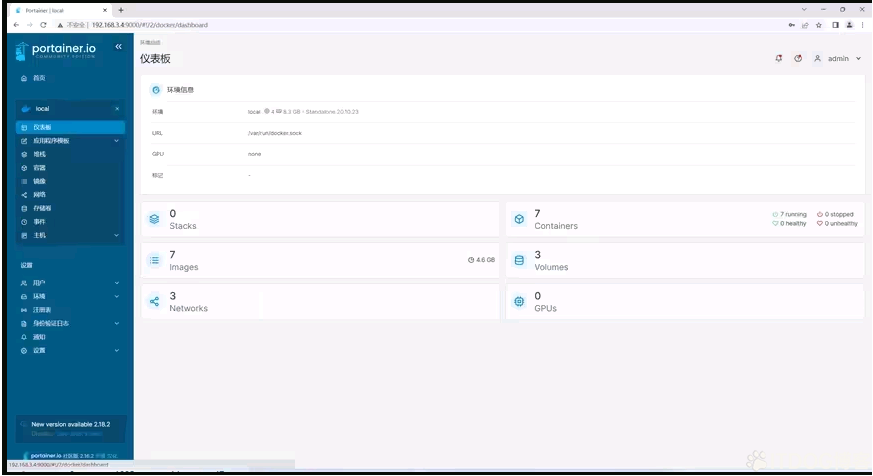
Task: Collapse the Portainer sidebar with double-chevron icon
Action: pyautogui.click(x=118, y=47)
